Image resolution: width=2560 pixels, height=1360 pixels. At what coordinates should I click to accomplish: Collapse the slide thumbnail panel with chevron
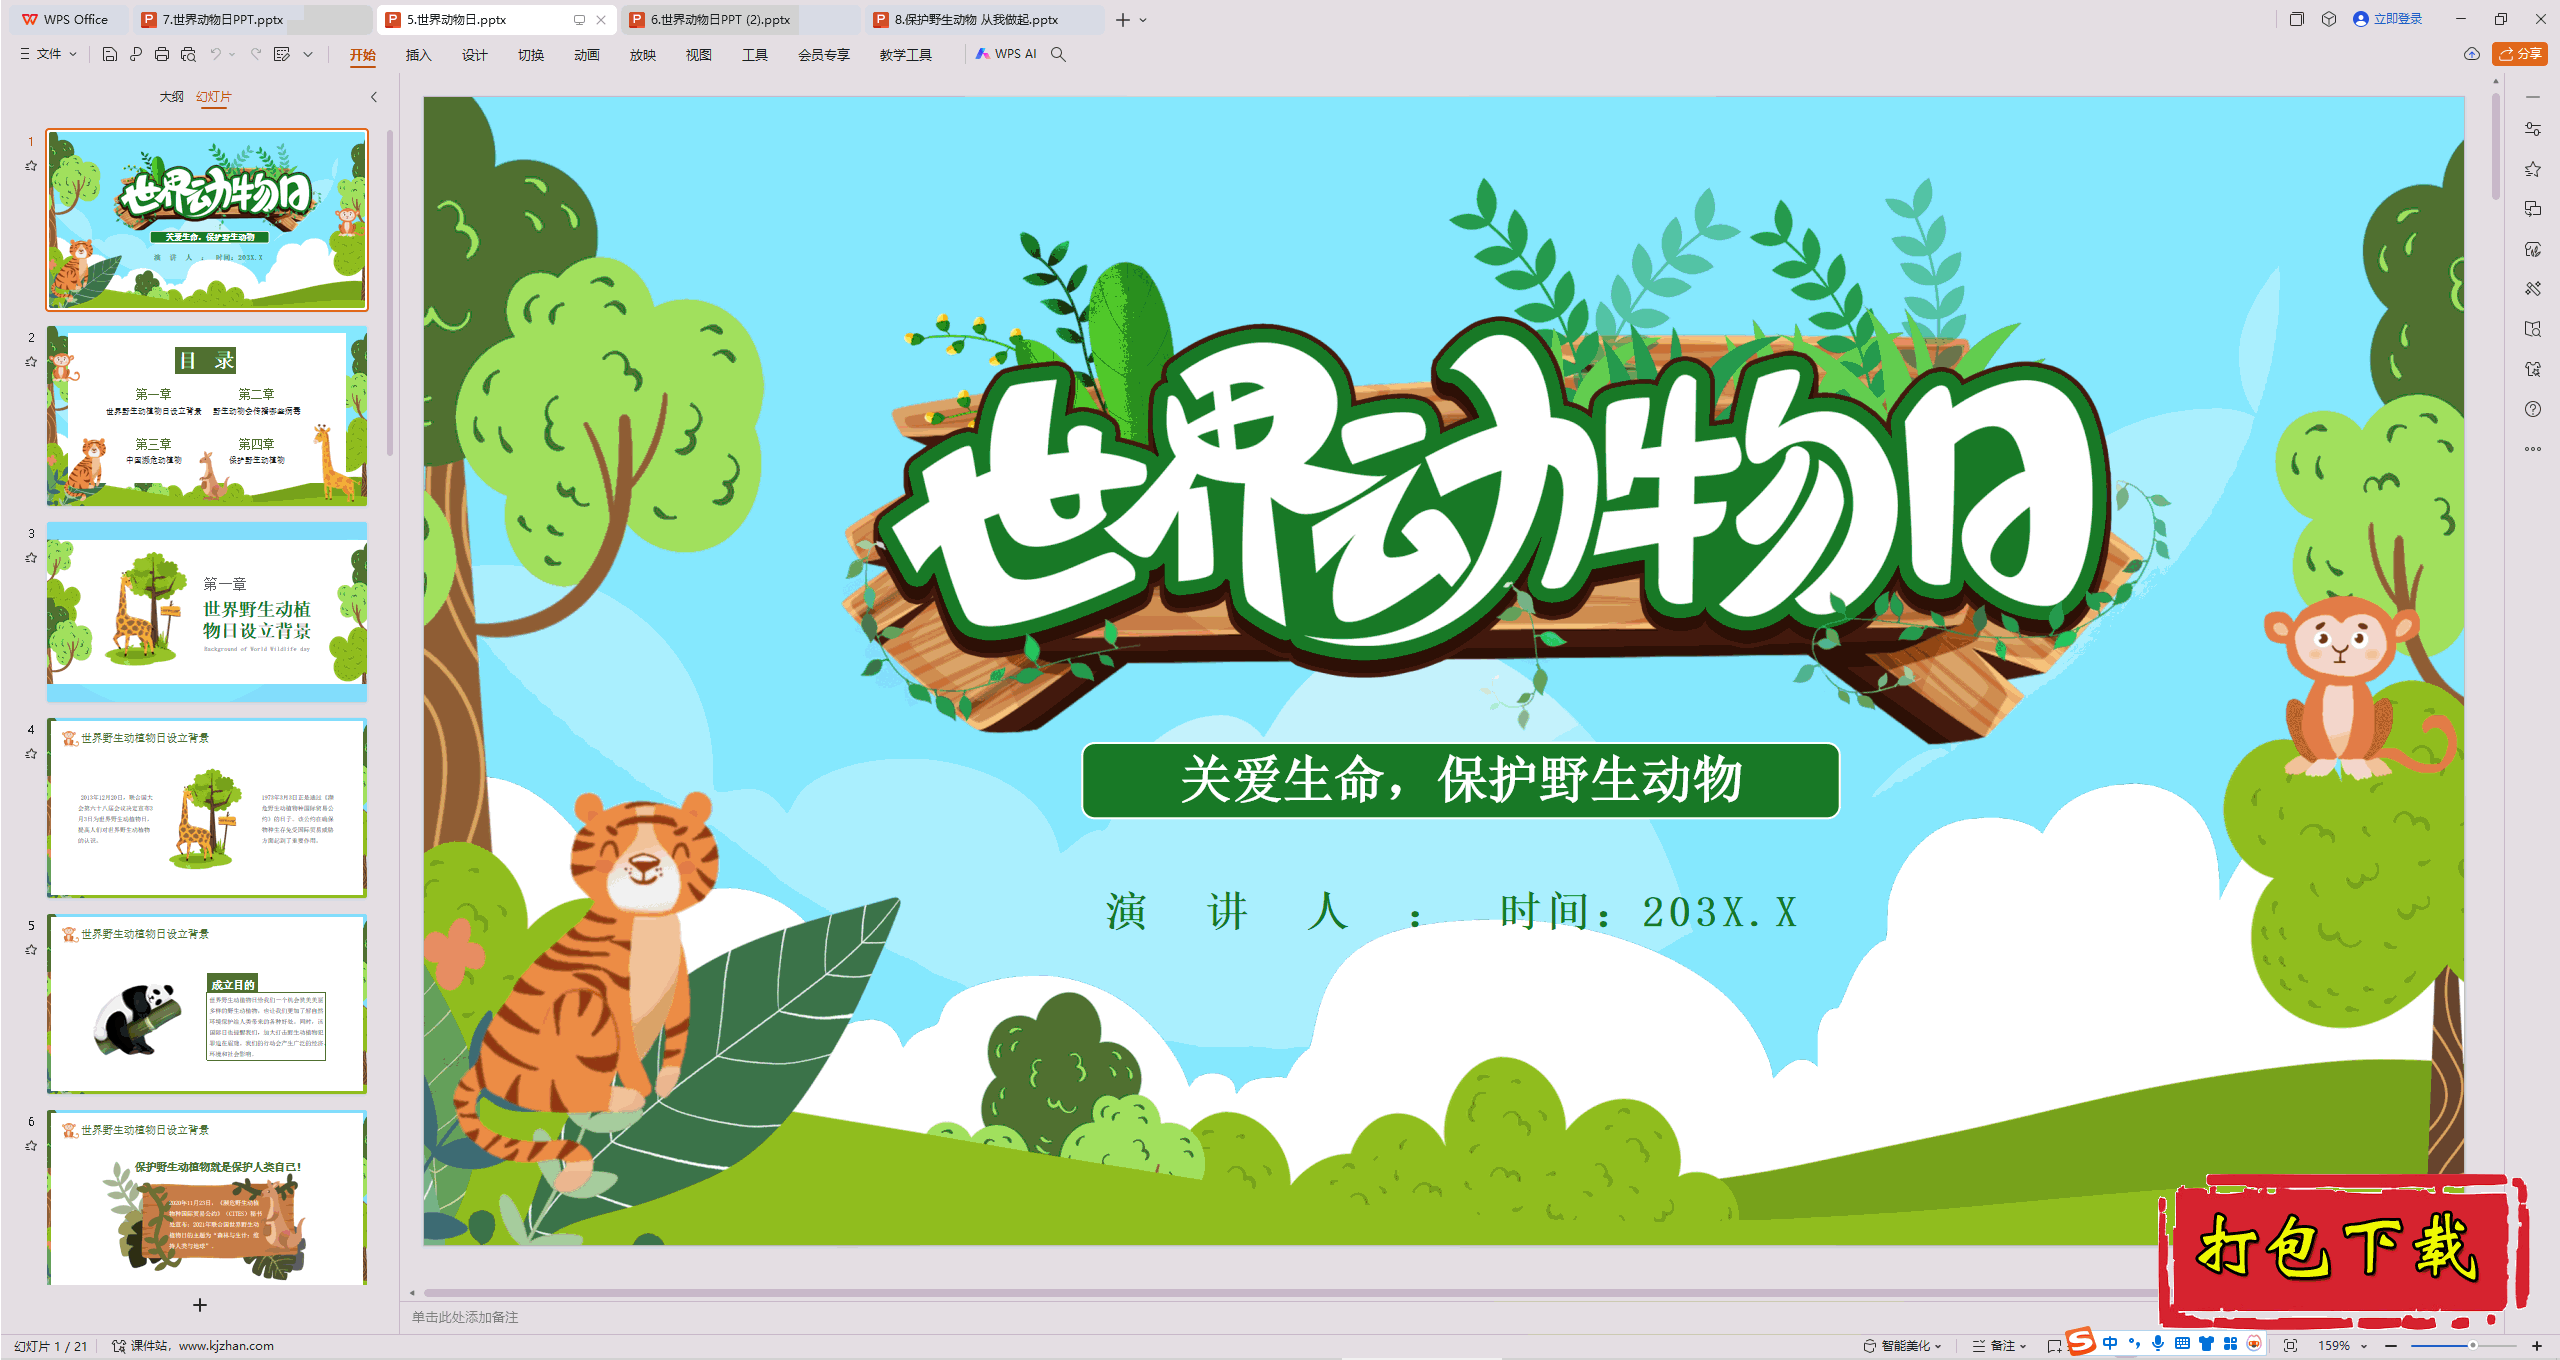pyautogui.click(x=374, y=97)
